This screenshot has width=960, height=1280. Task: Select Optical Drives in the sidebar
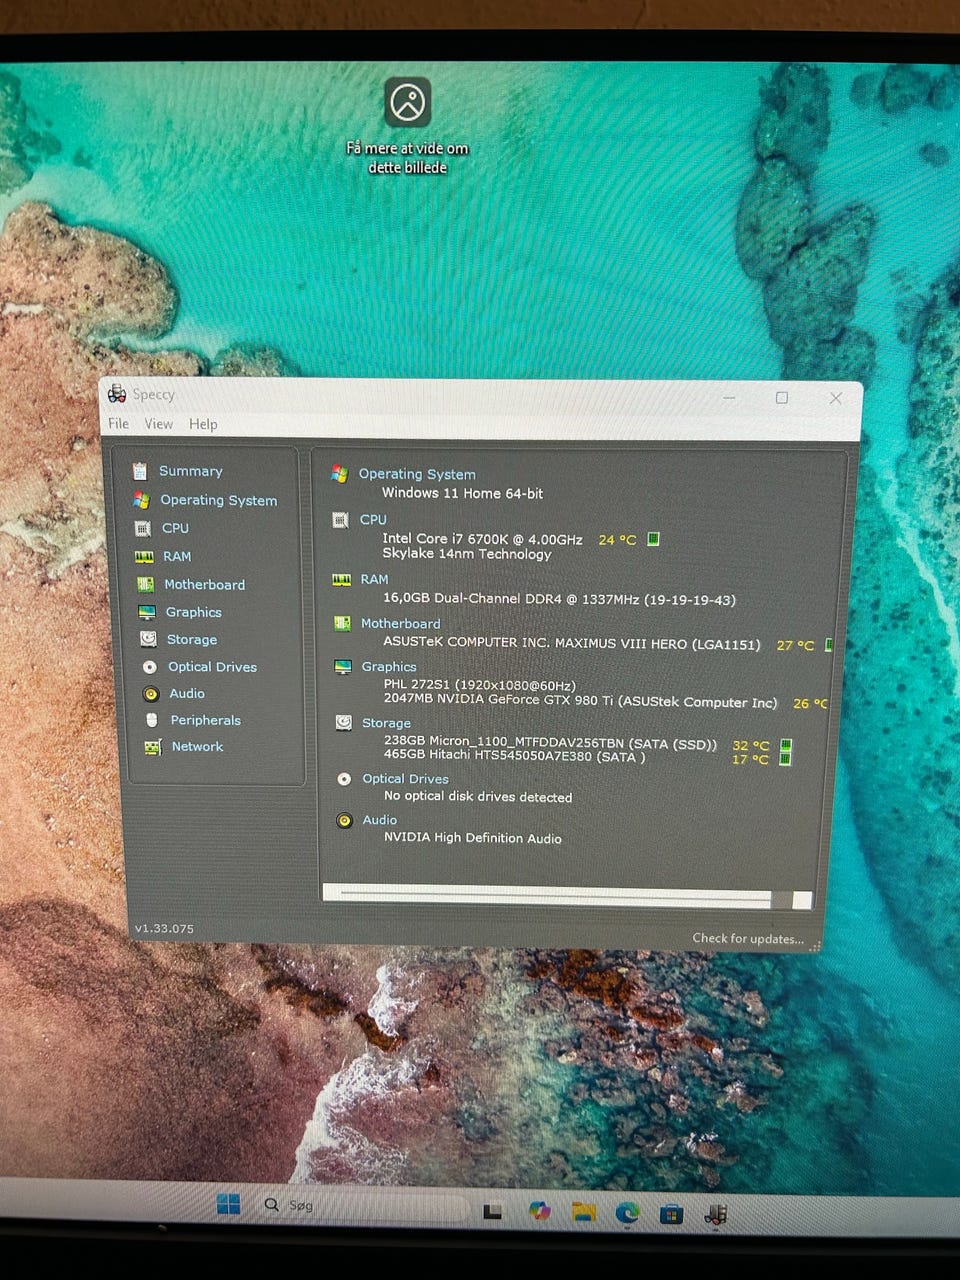pos(212,667)
